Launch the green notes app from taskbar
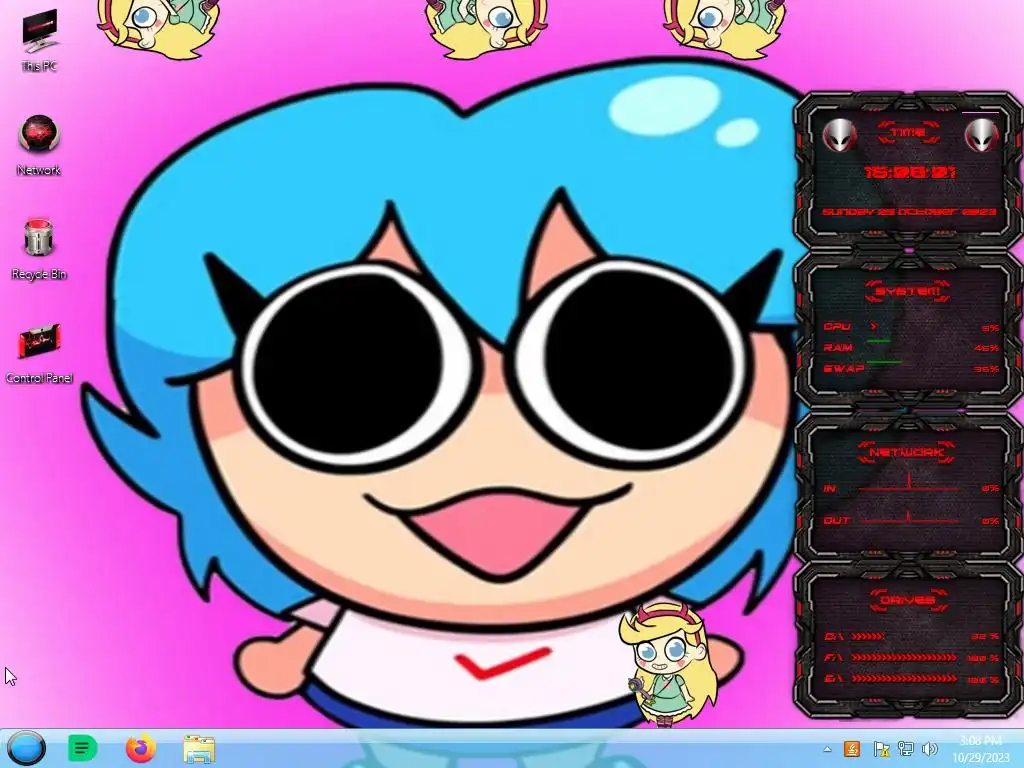 click(x=82, y=748)
